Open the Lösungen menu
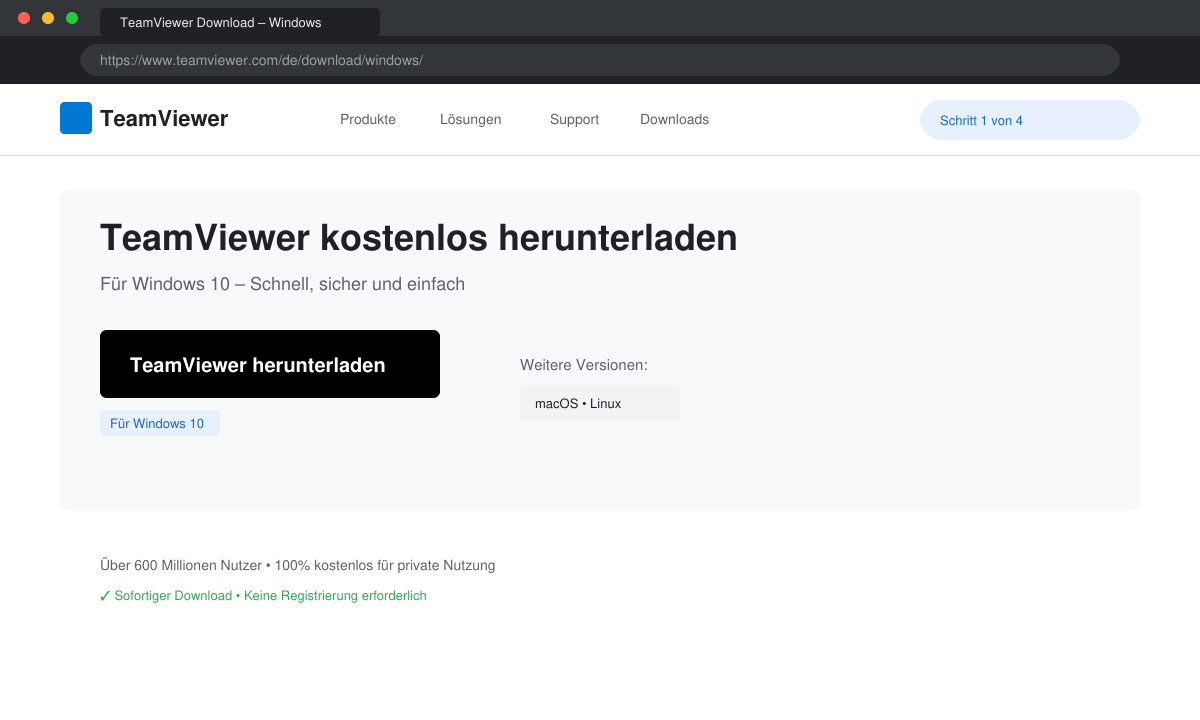The height and width of the screenshot is (720, 1200). click(x=471, y=119)
